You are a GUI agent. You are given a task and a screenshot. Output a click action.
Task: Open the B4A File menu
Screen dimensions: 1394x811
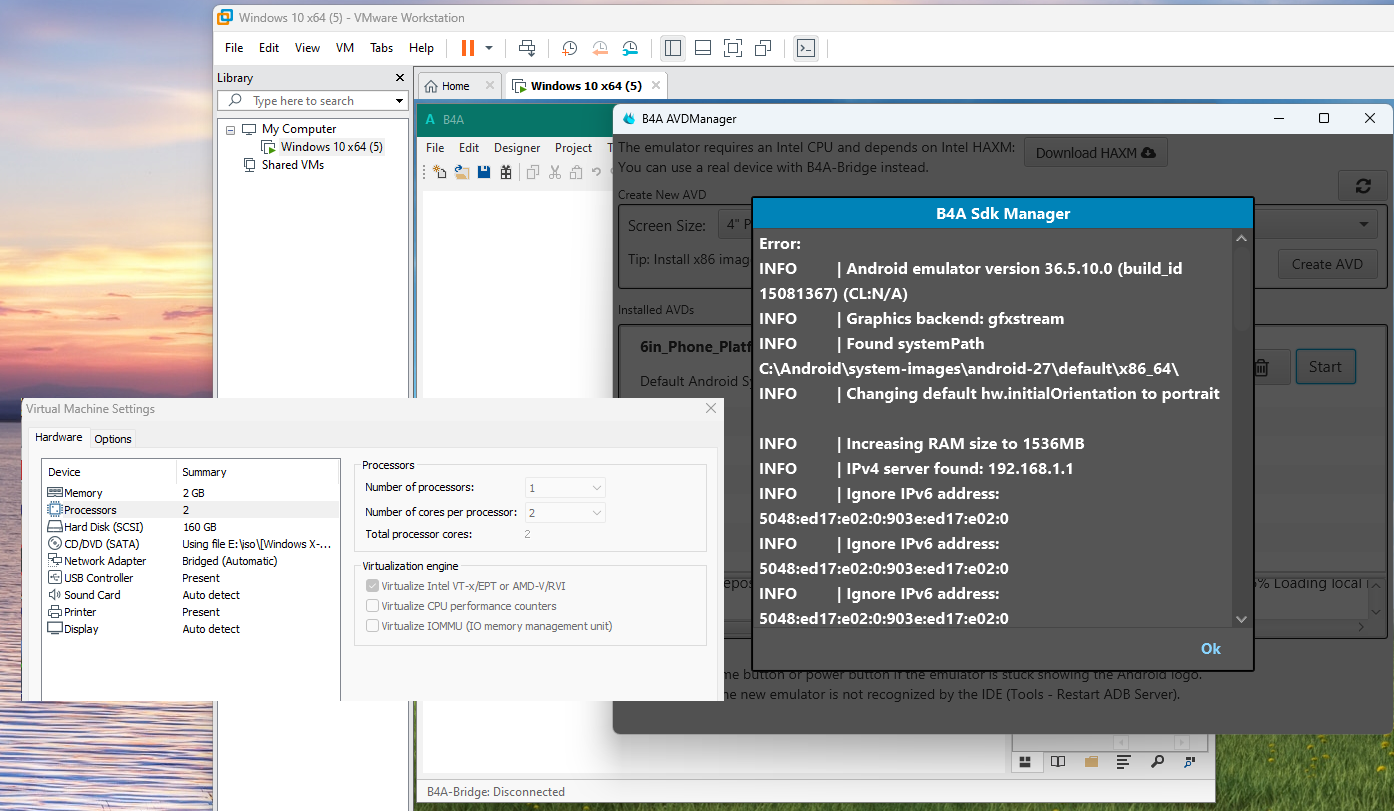click(435, 148)
